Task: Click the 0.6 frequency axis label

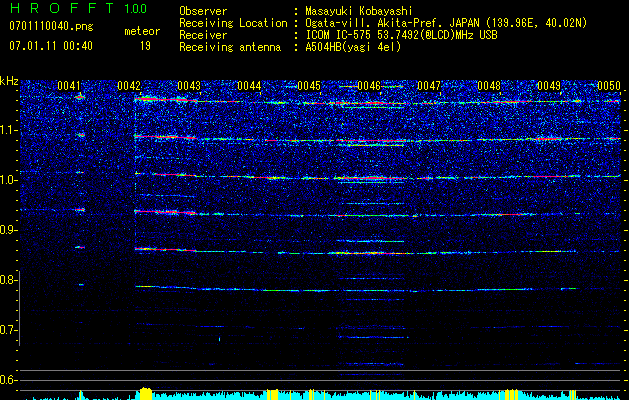Action: click(x=9, y=380)
